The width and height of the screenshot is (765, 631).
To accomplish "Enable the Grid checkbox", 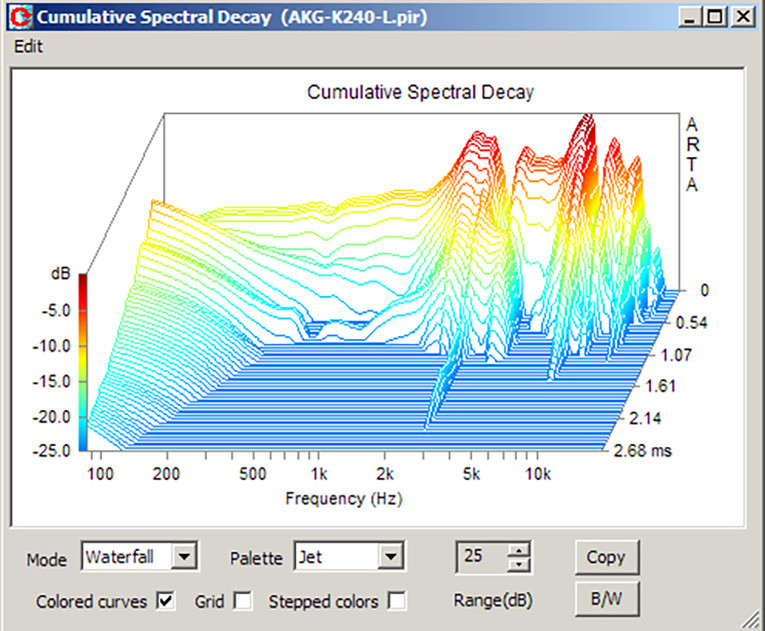I will pyautogui.click(x=242, y=601).
